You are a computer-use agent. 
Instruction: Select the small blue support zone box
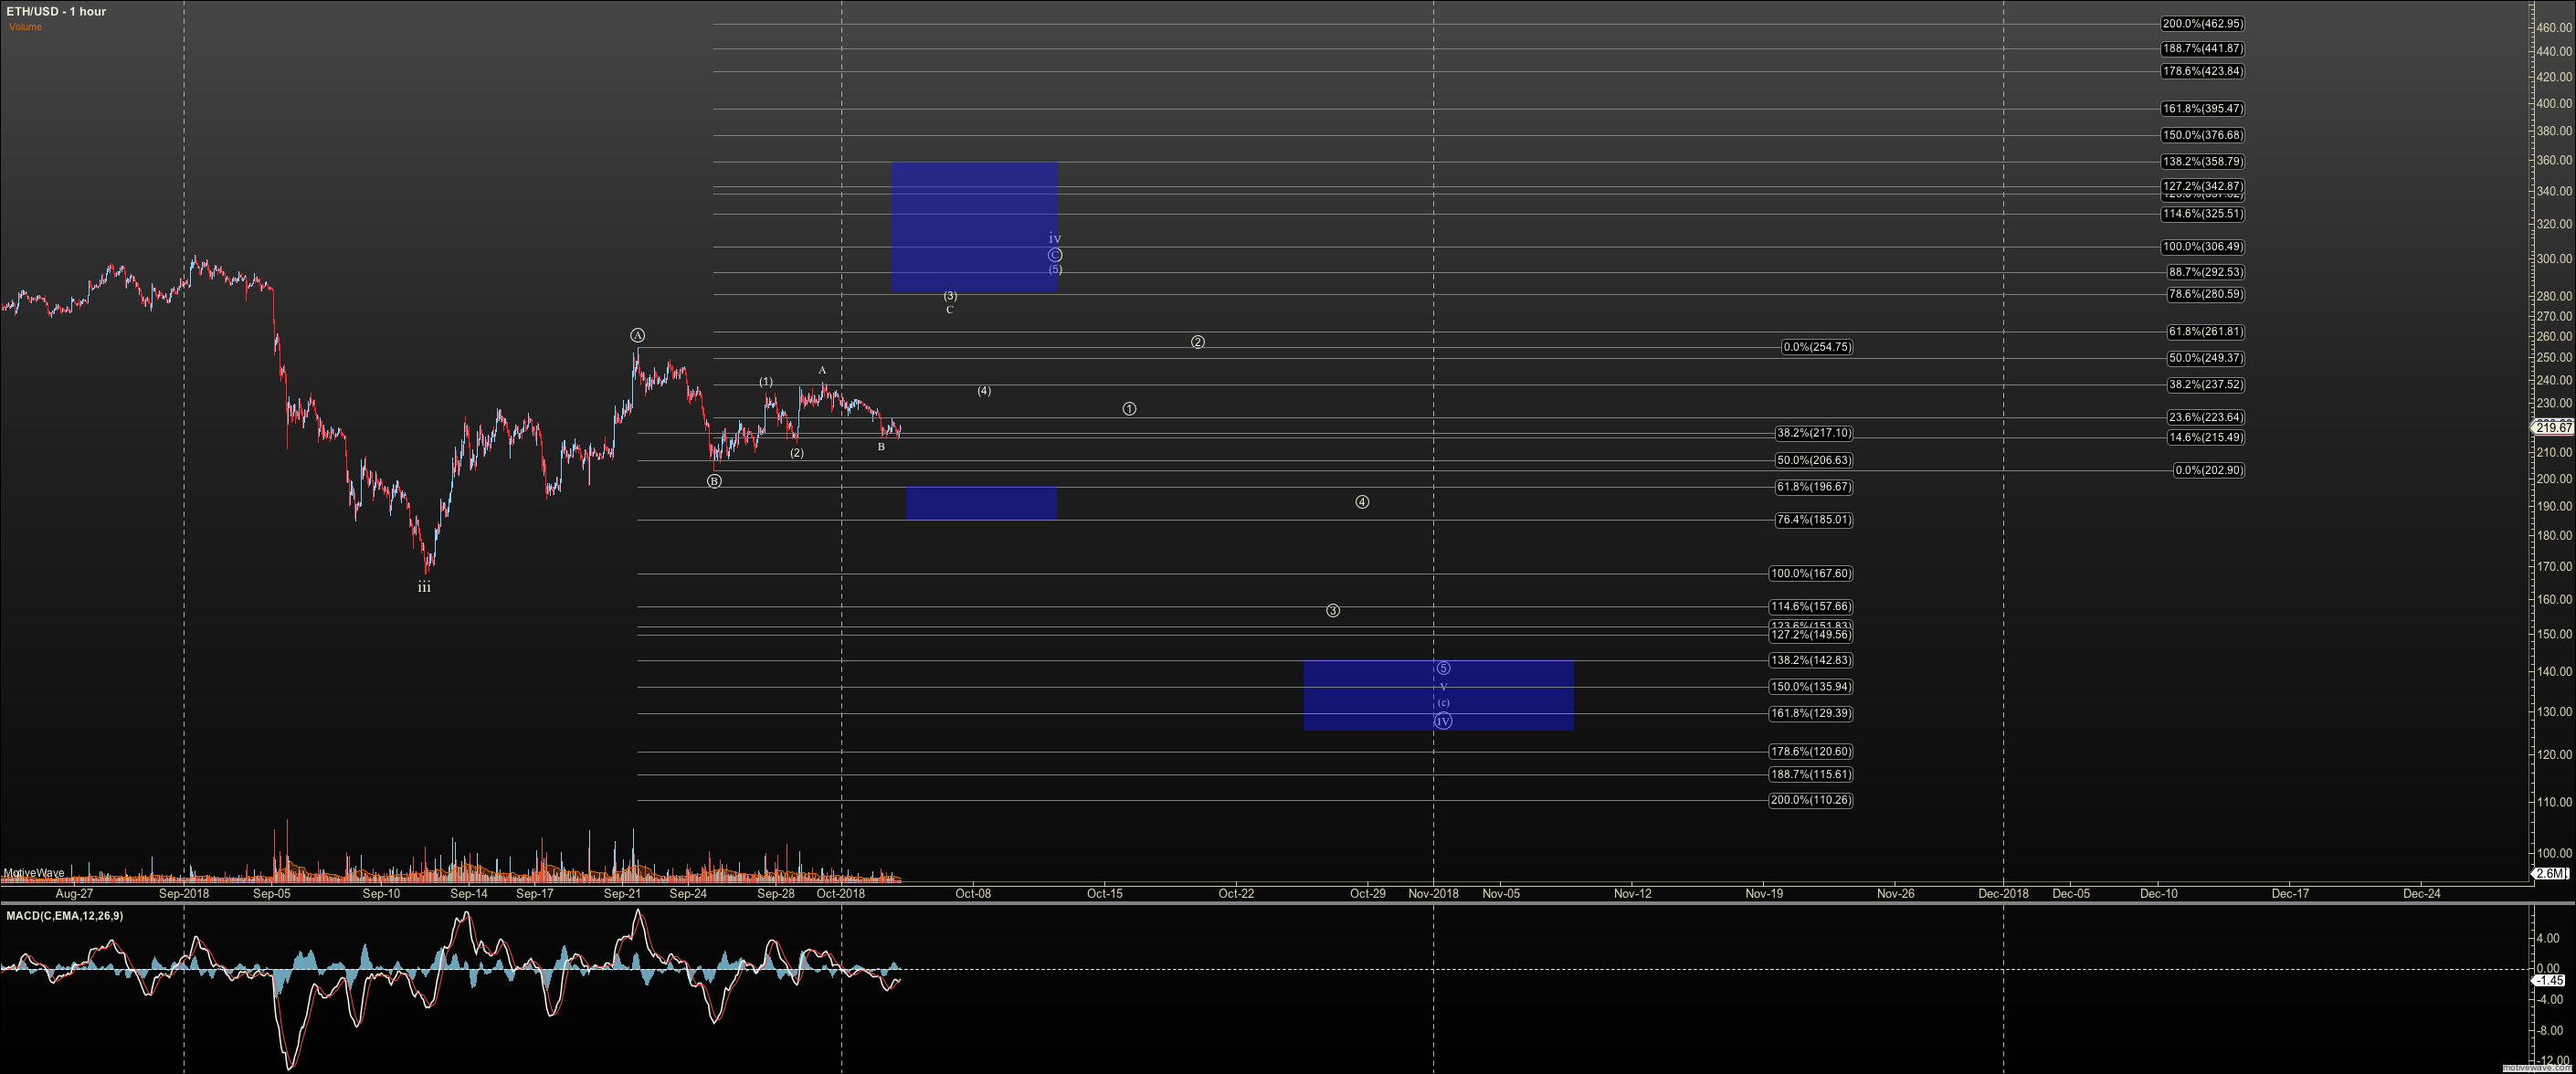(x=981, y=504)
